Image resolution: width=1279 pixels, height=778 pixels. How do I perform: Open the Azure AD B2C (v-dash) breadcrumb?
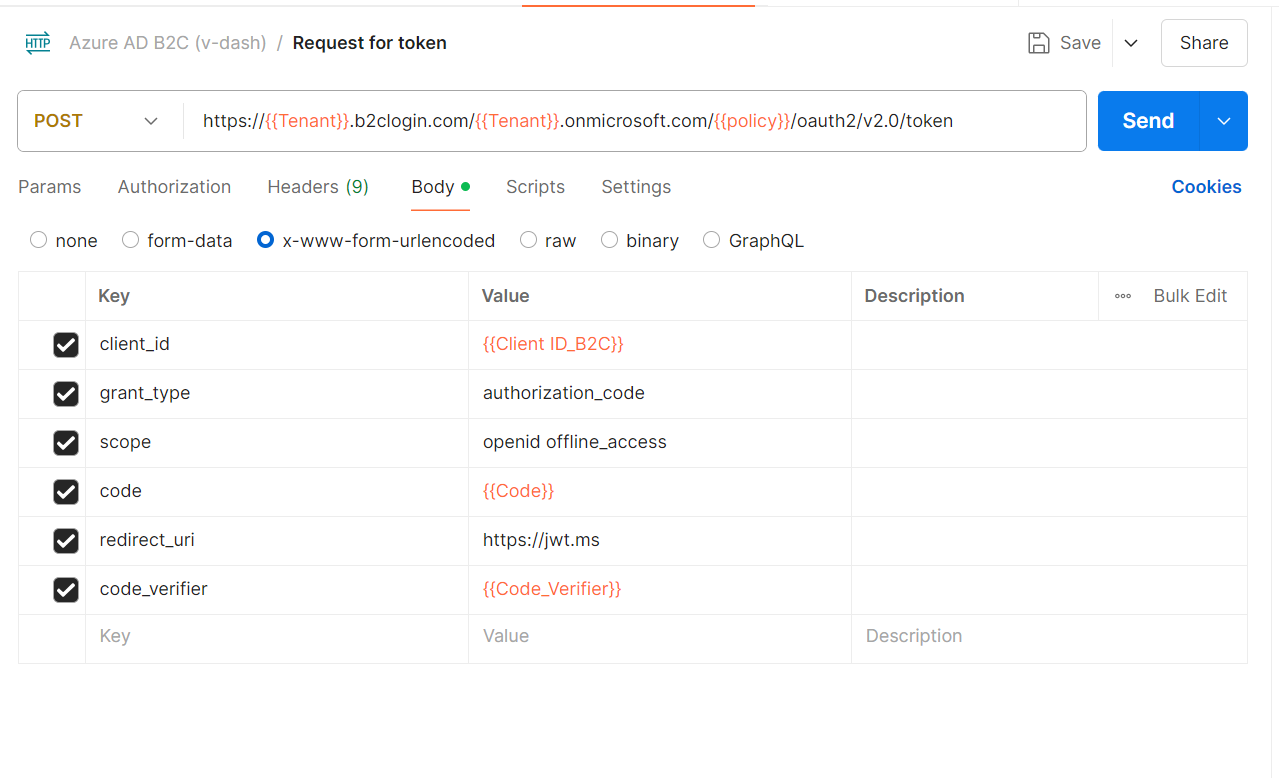click(x=167, y=43)
